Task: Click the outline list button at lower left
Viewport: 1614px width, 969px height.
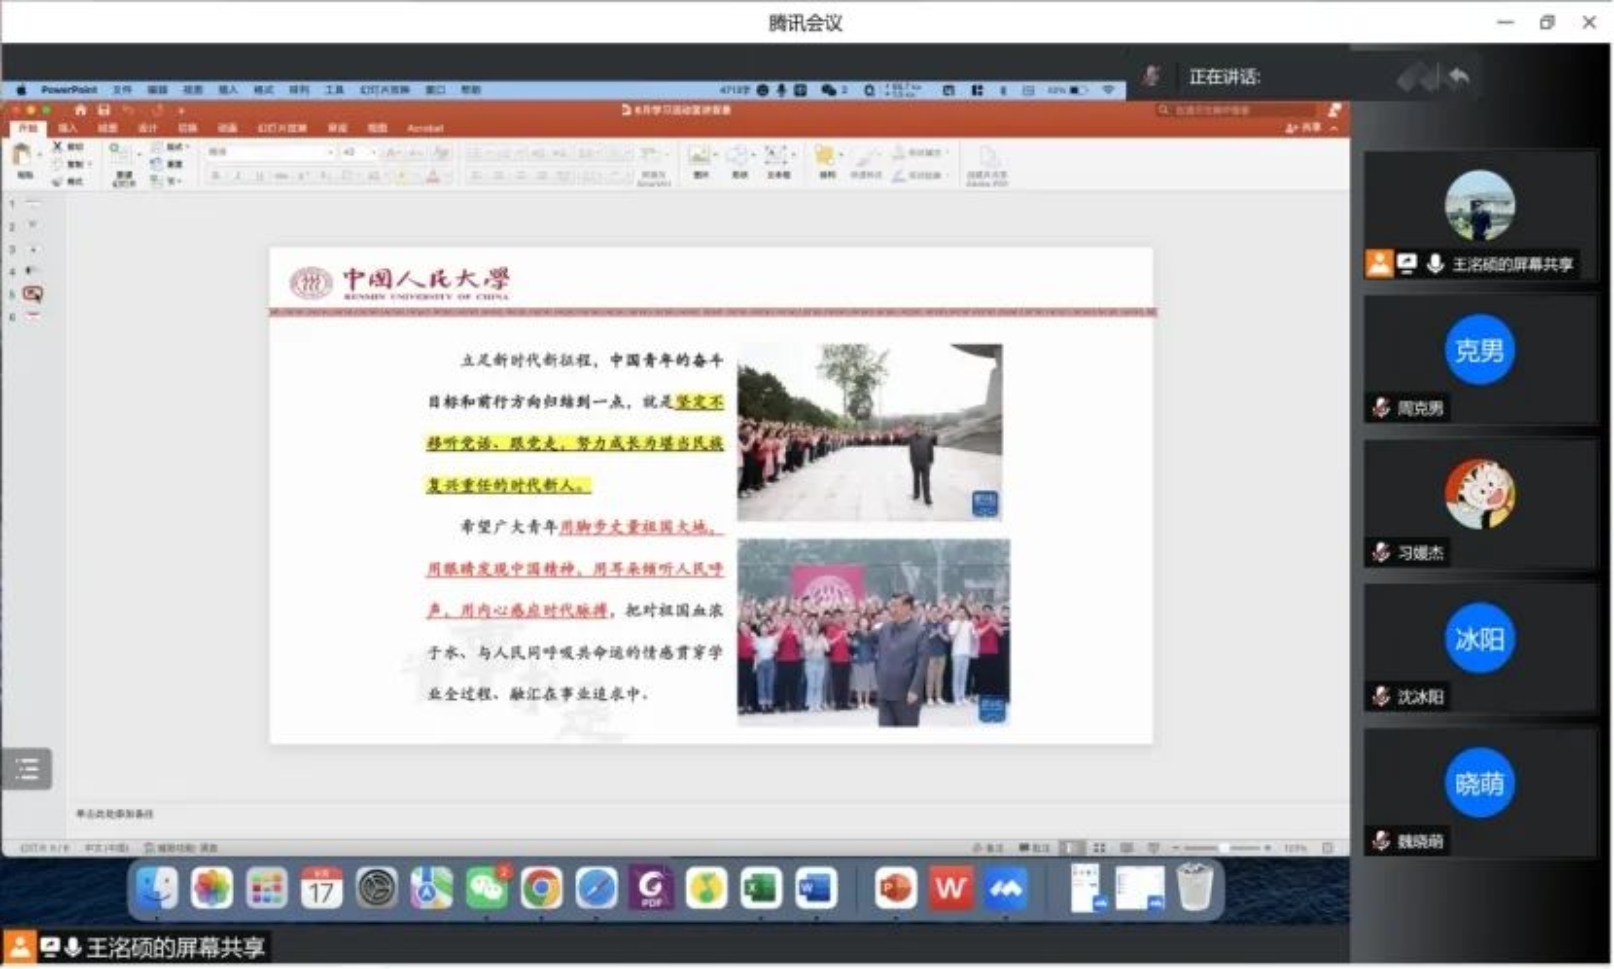Action: tap(27, 769)
